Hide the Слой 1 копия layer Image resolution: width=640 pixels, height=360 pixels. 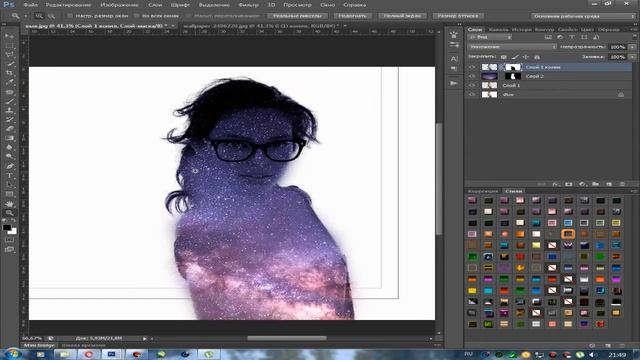473,67
